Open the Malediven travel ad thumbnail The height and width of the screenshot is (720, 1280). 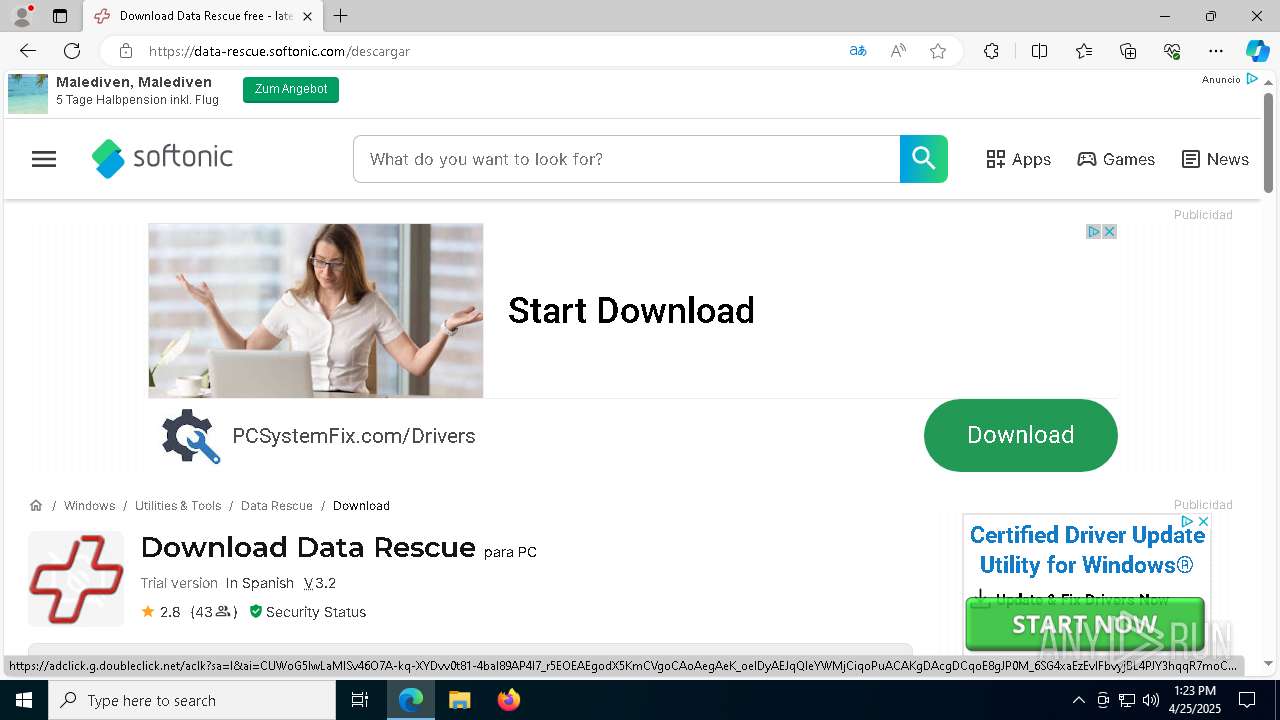pos(28,94)
